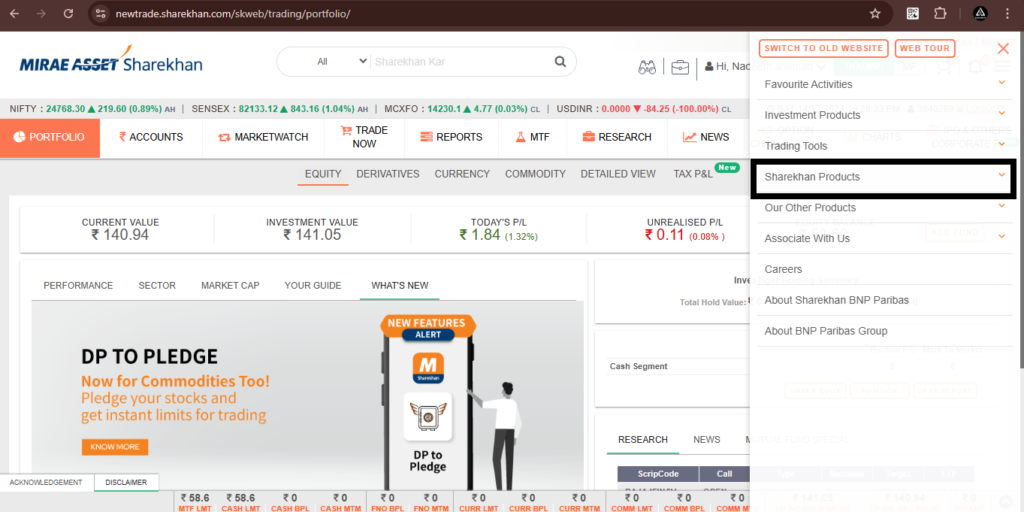Click Today's P/L ₹ 1.84 value
The height and width of the screenshot is (512, 1024).
click(x=480, y=234)
